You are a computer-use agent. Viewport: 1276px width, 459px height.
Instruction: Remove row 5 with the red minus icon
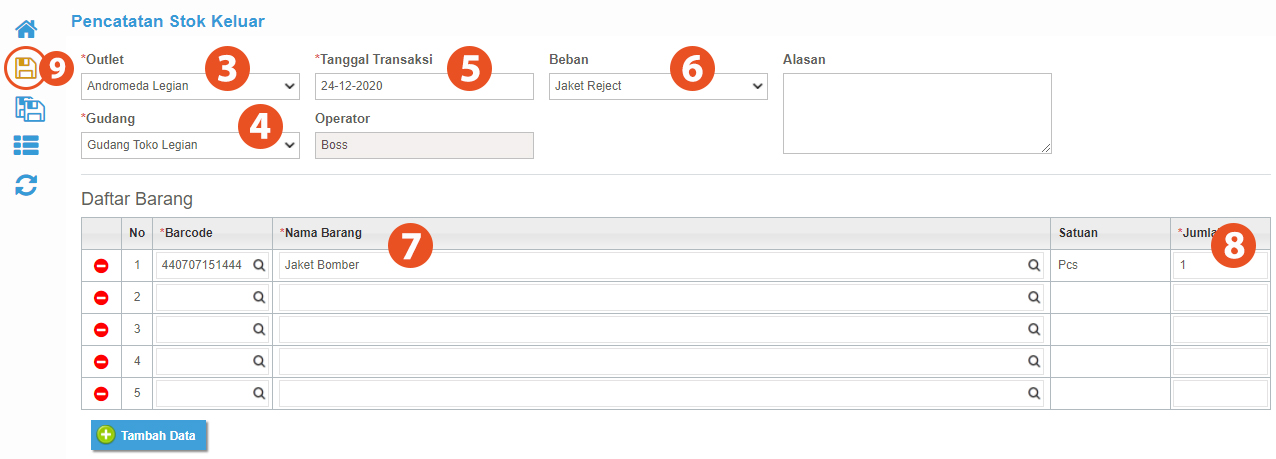pyautogui.click(x=101, y=394)
